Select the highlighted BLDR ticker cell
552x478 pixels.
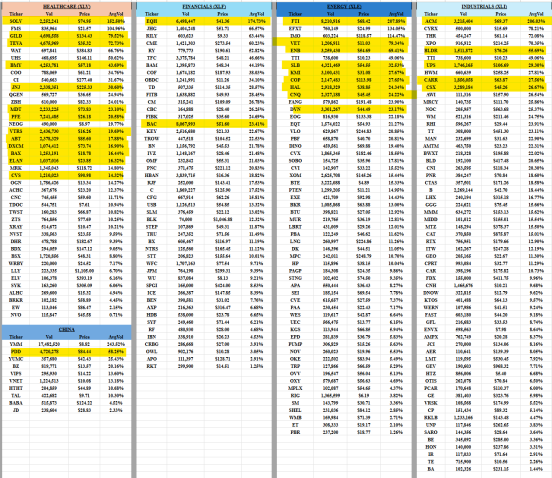point(431,51)
